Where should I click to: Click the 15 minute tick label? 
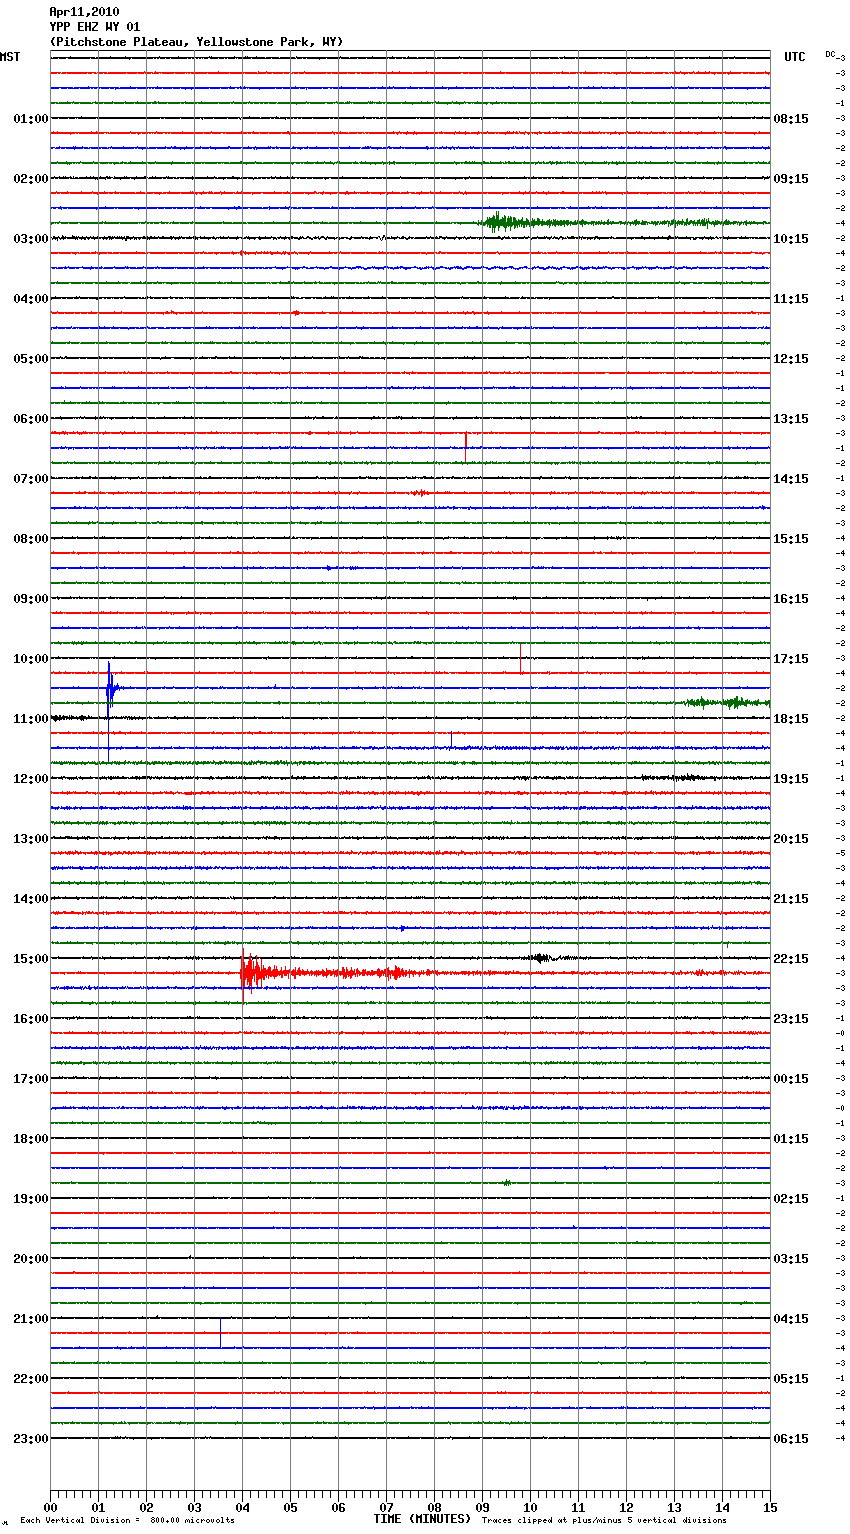pos(770,1507)
